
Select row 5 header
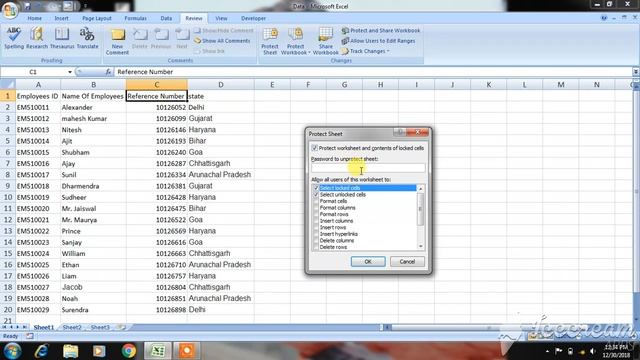click(x=8, y=141)
